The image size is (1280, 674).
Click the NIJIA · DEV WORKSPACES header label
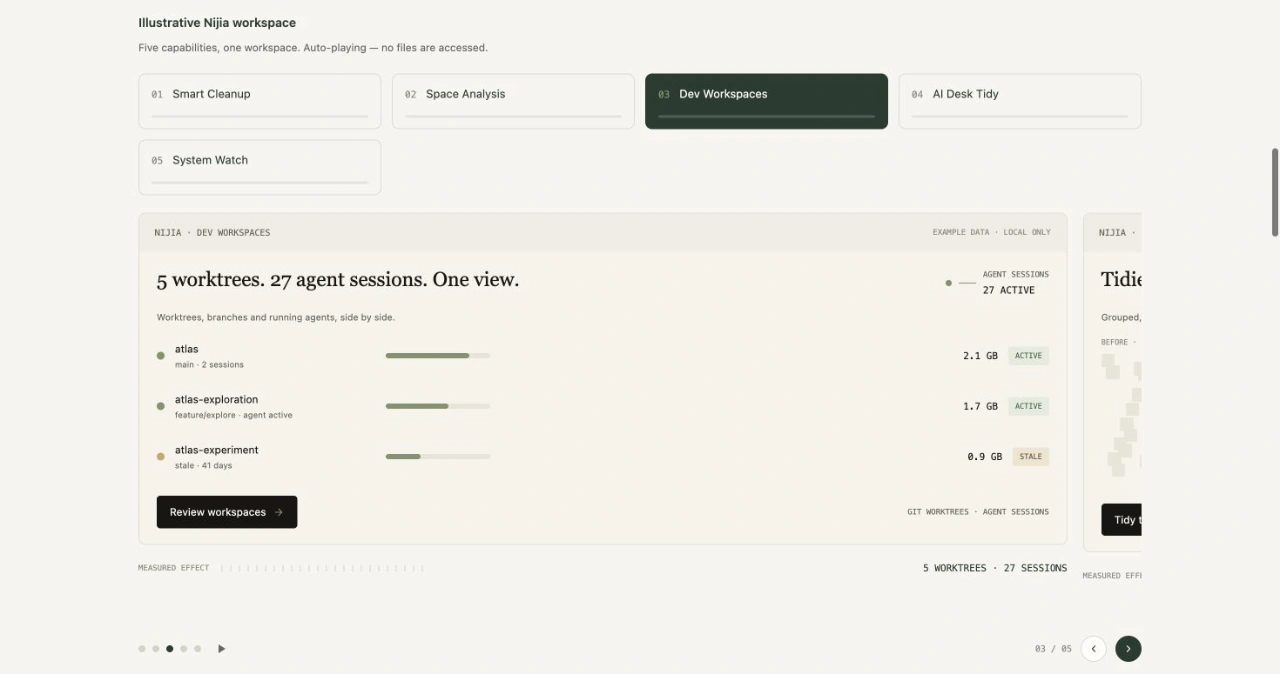pyautogui.click(x=212, y=232)
